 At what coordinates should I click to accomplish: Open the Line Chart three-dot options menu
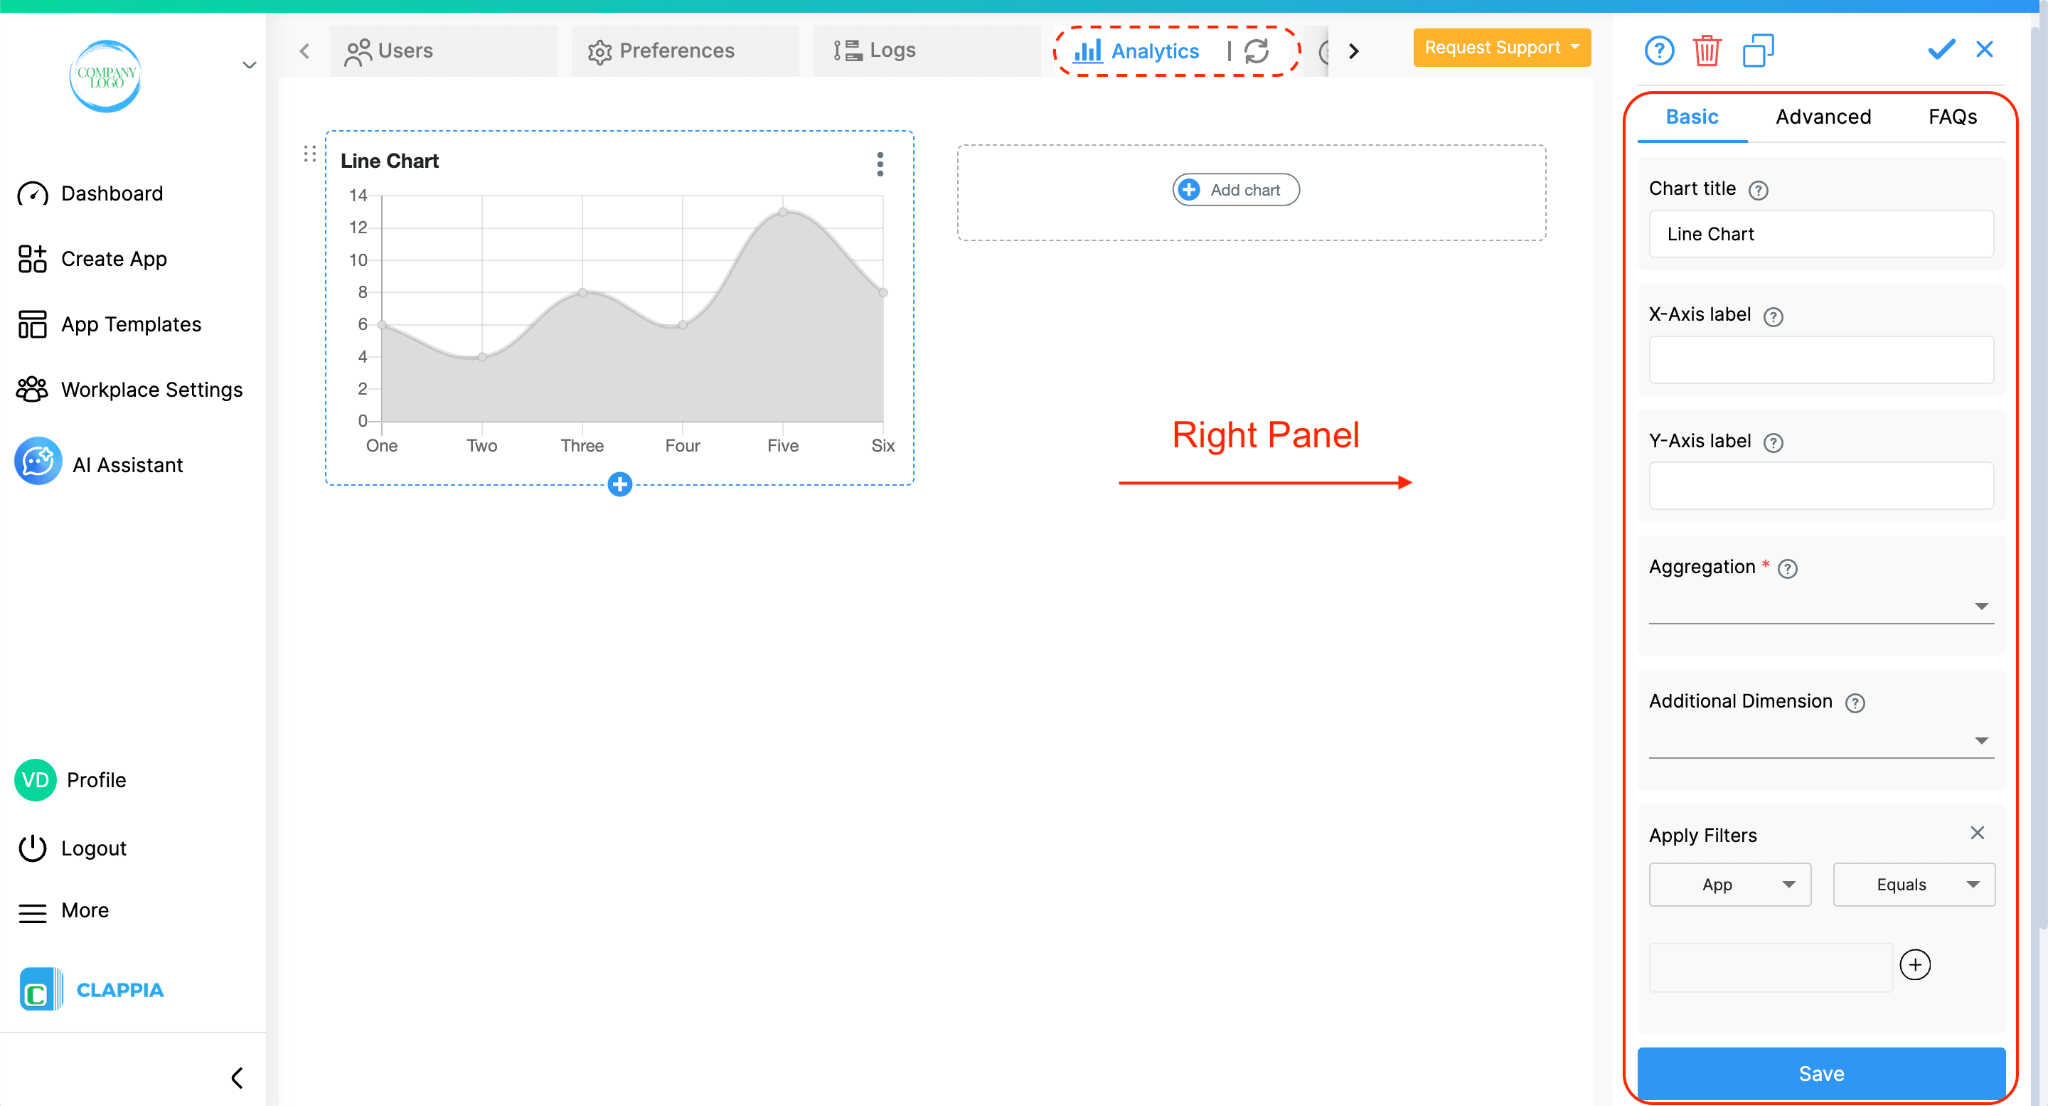pos(879,163)
